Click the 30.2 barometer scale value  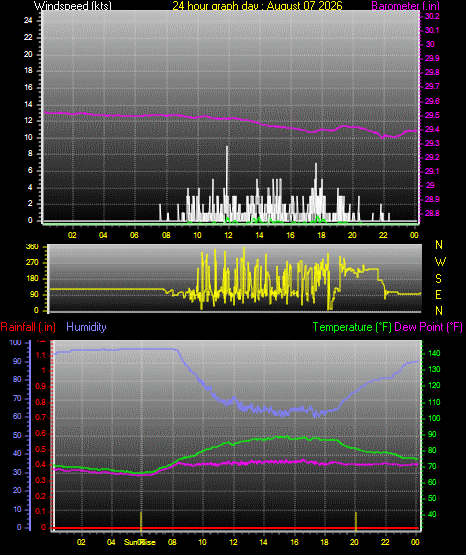pos(432,16)
